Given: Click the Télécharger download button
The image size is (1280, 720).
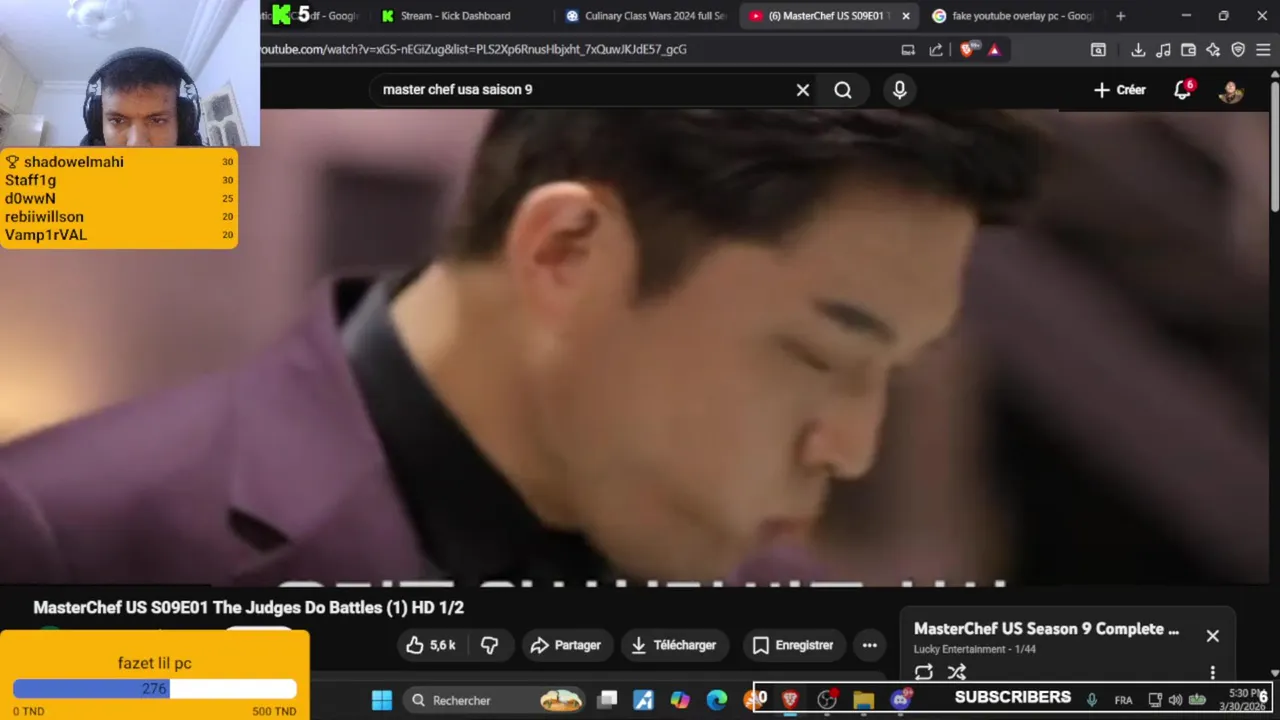Looking at the screenshot, I should pyautogui.click(x=675, y=645).
